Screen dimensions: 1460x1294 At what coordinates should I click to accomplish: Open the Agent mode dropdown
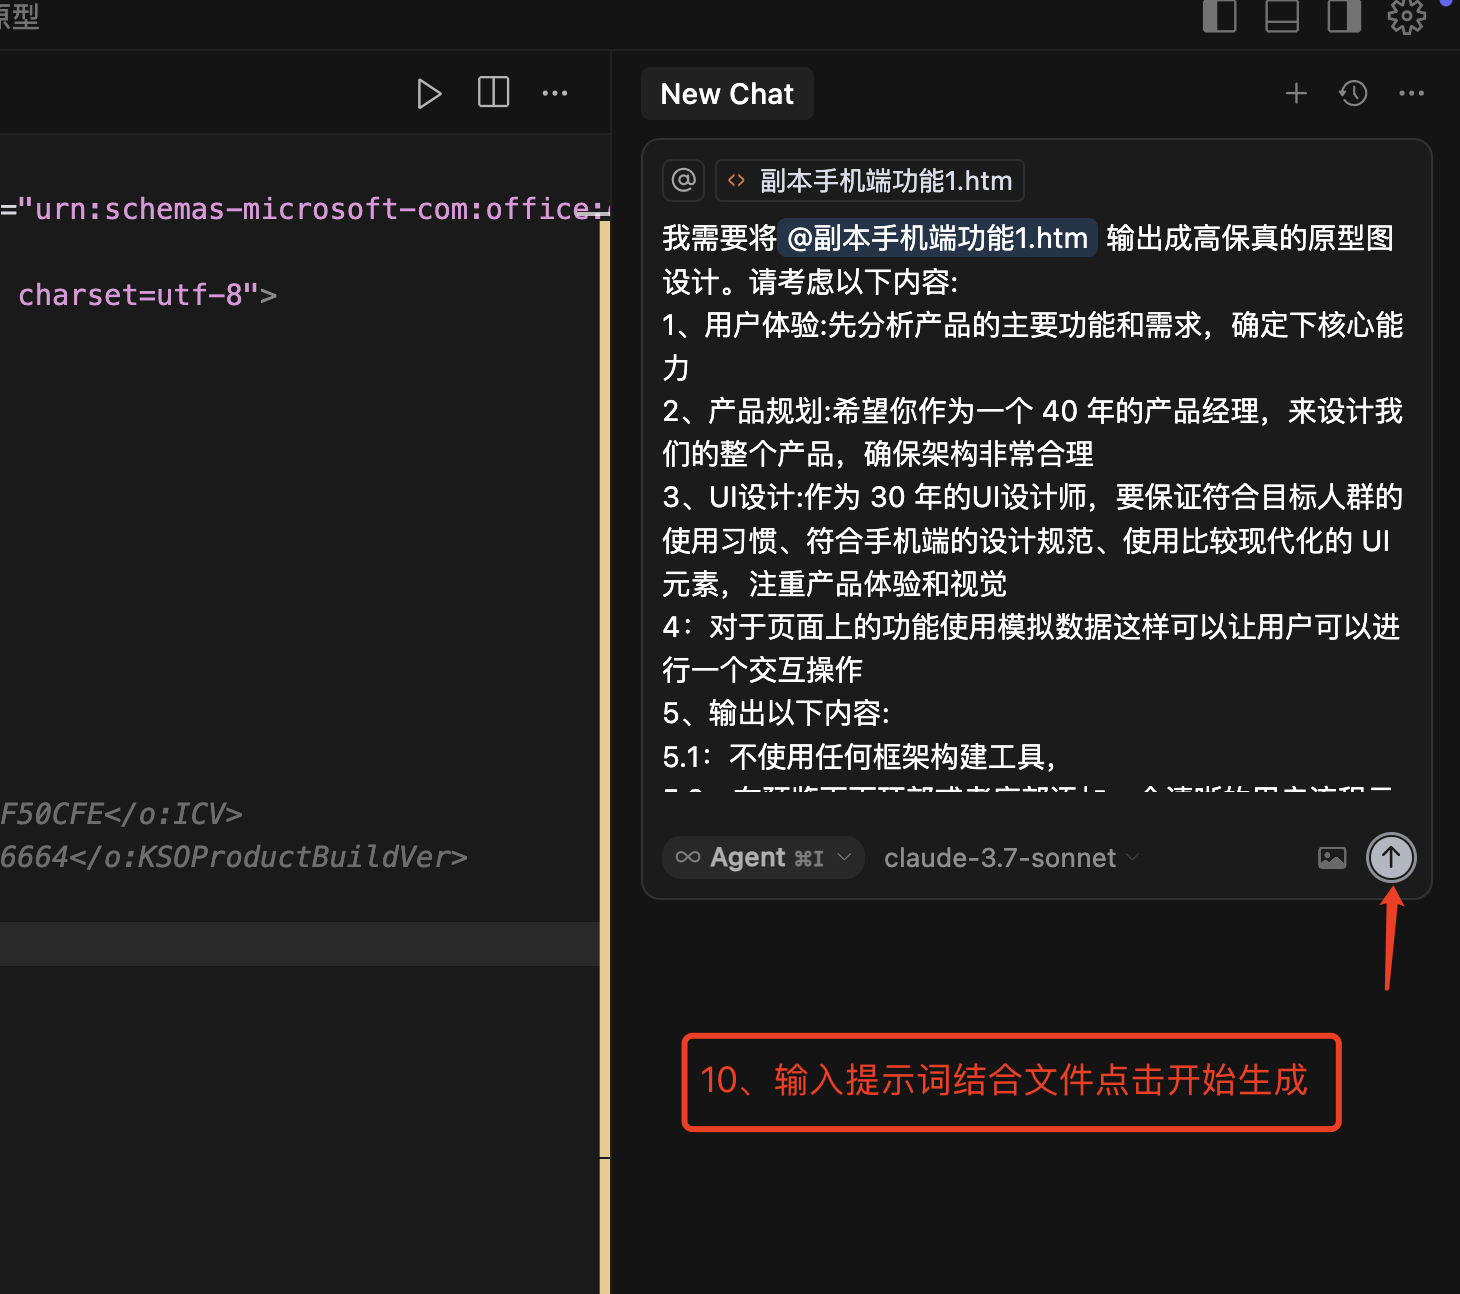tap(762, 857)
